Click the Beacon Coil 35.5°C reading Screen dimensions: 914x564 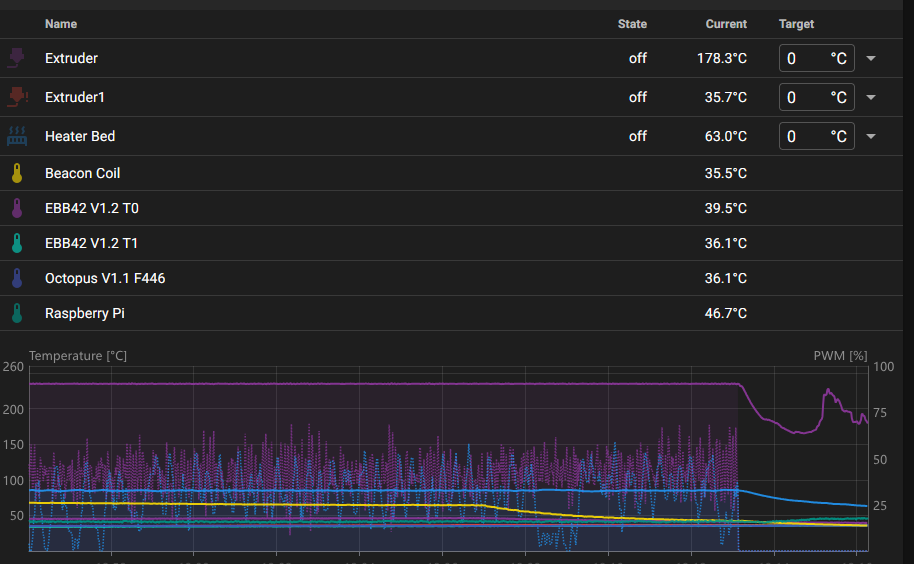725,173
